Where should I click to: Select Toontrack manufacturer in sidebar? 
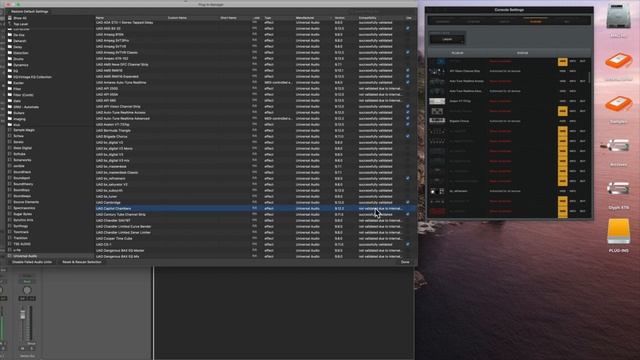point(21,232)
